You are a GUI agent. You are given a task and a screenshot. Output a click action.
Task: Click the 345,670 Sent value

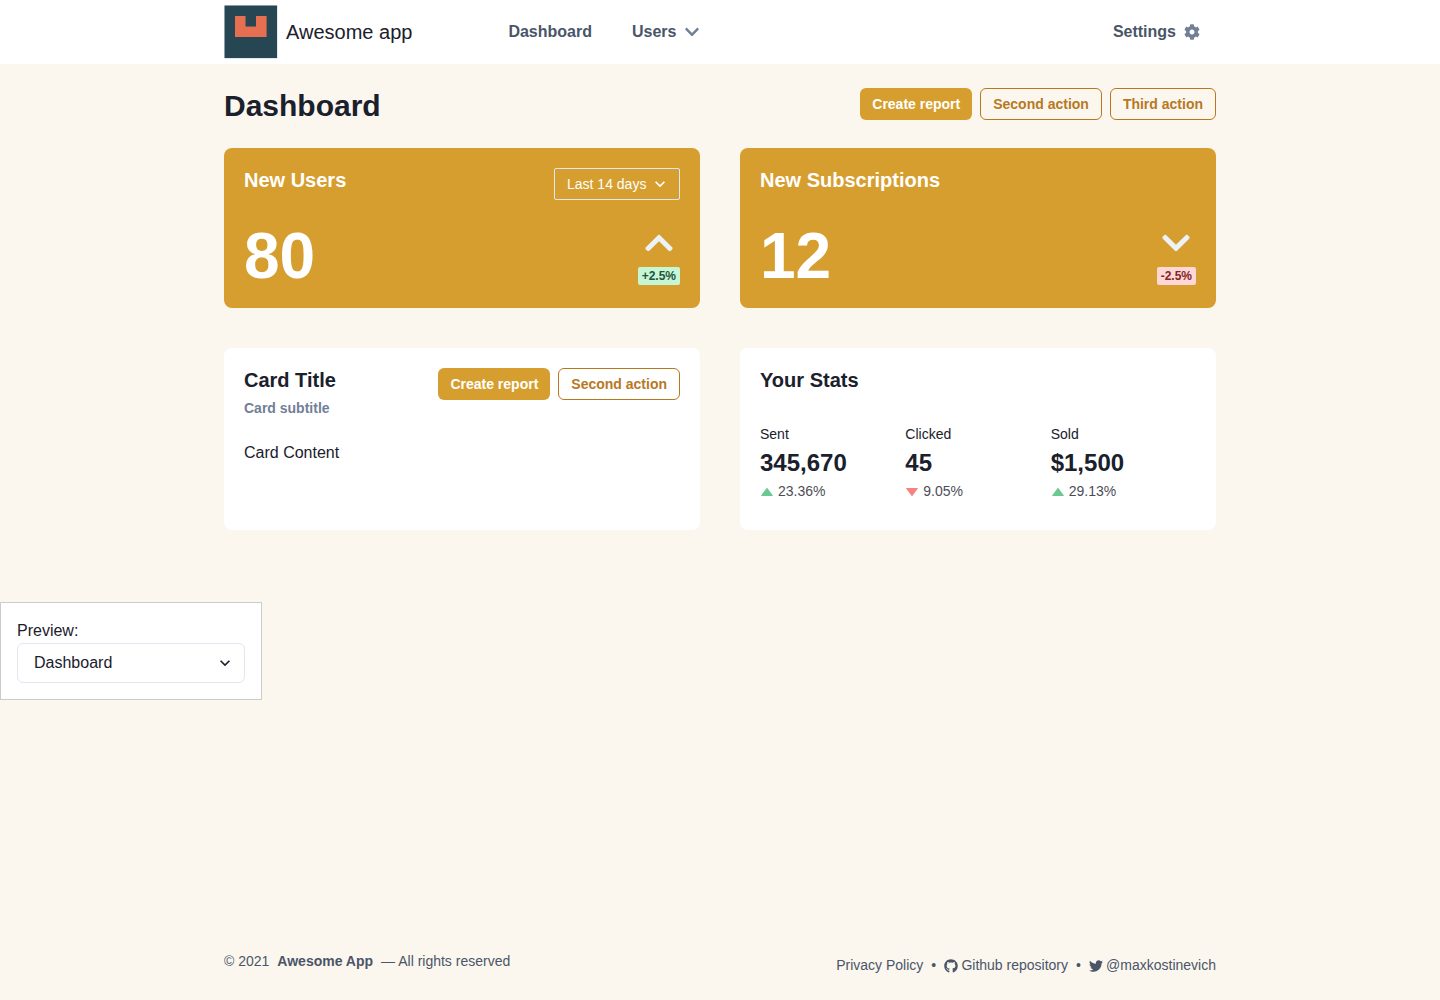803,463
